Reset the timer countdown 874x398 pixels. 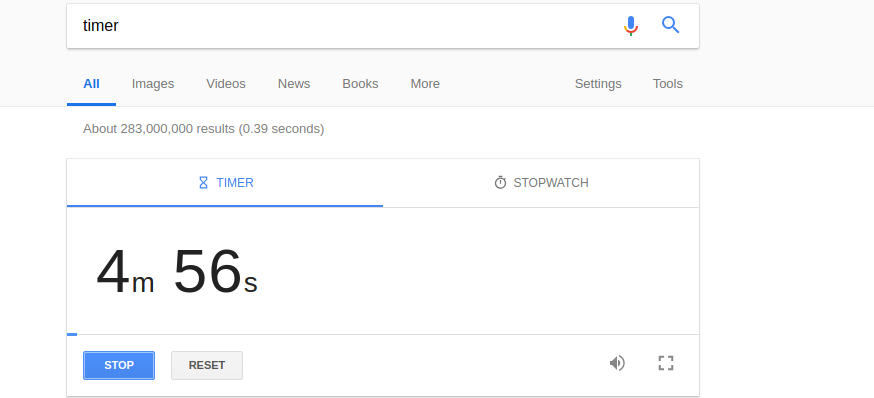pos(207,366)
